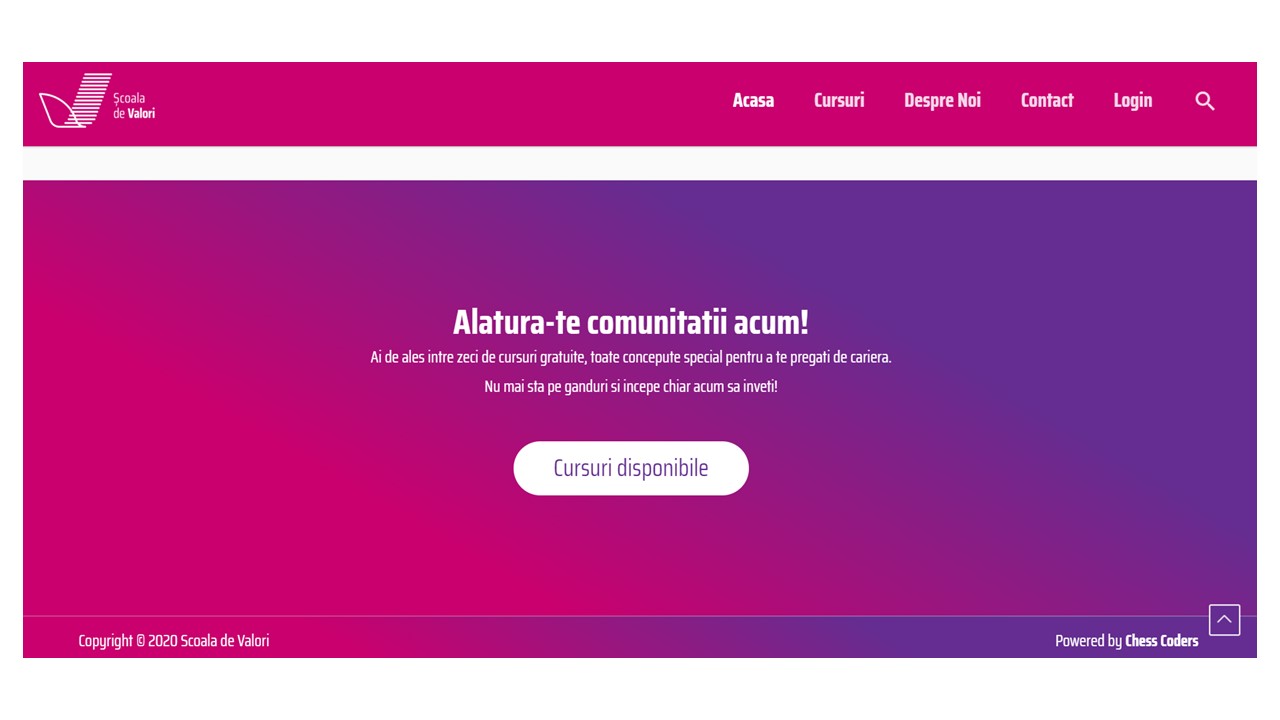
Task: Open the Contact page link
Action: click(1047, 100)
